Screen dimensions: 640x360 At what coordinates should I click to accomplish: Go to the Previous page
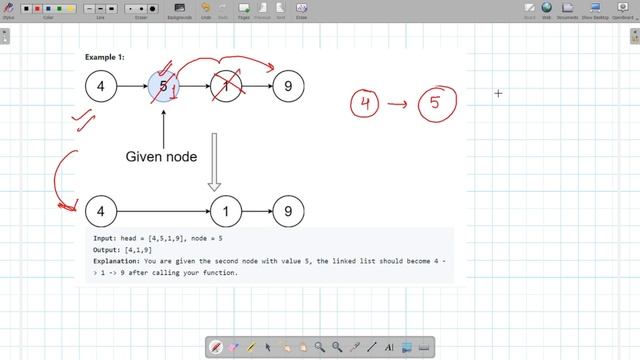(x=262, y=11)
